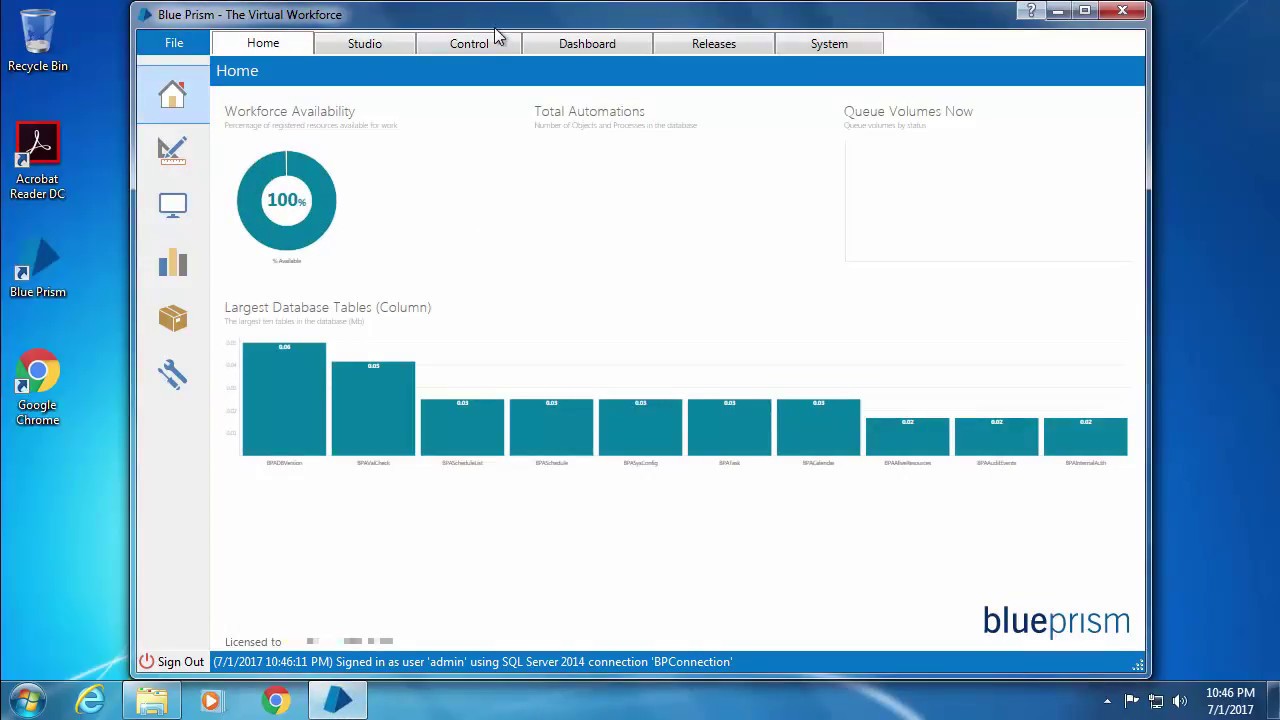This screenshot has height=720, width=1280.
Task: Open System from the sidebar wrench icon
Action: click(172, 374)
